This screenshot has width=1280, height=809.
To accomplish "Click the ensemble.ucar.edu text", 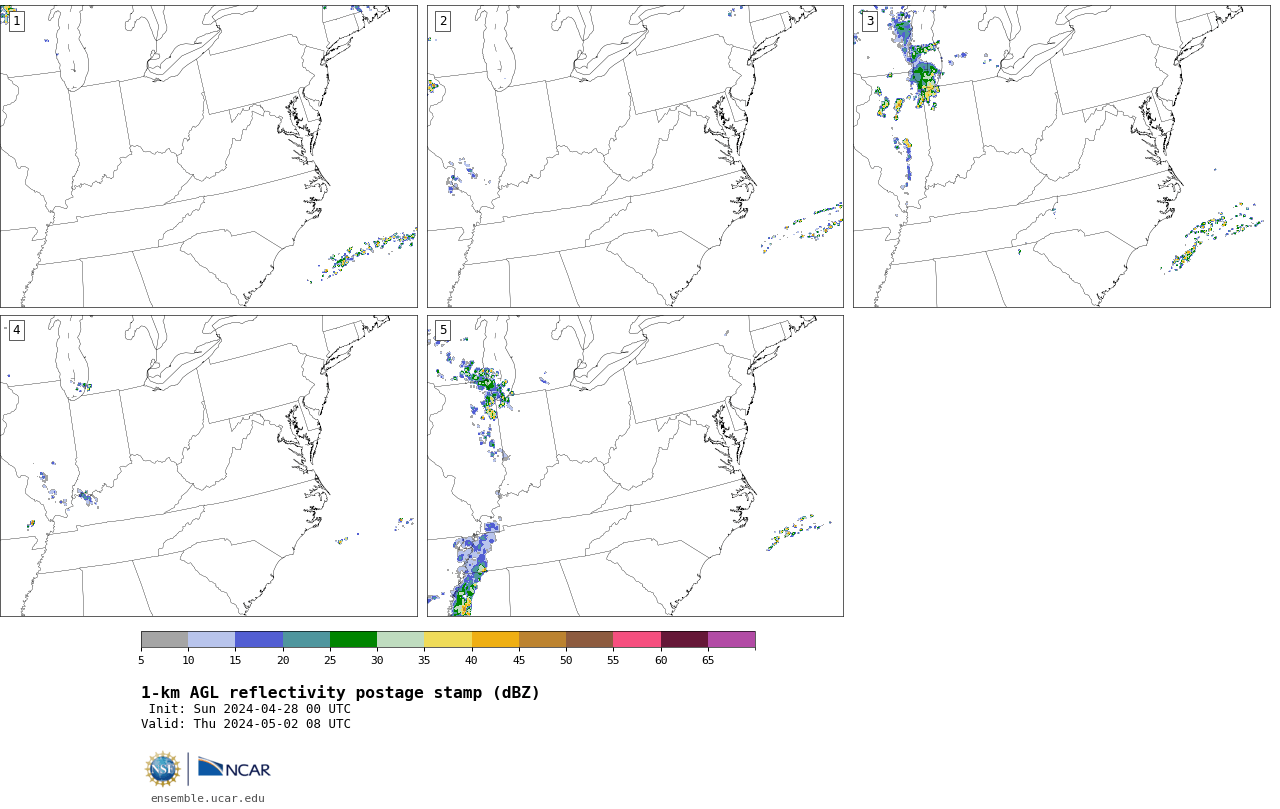I will click(x=208, y=798).
